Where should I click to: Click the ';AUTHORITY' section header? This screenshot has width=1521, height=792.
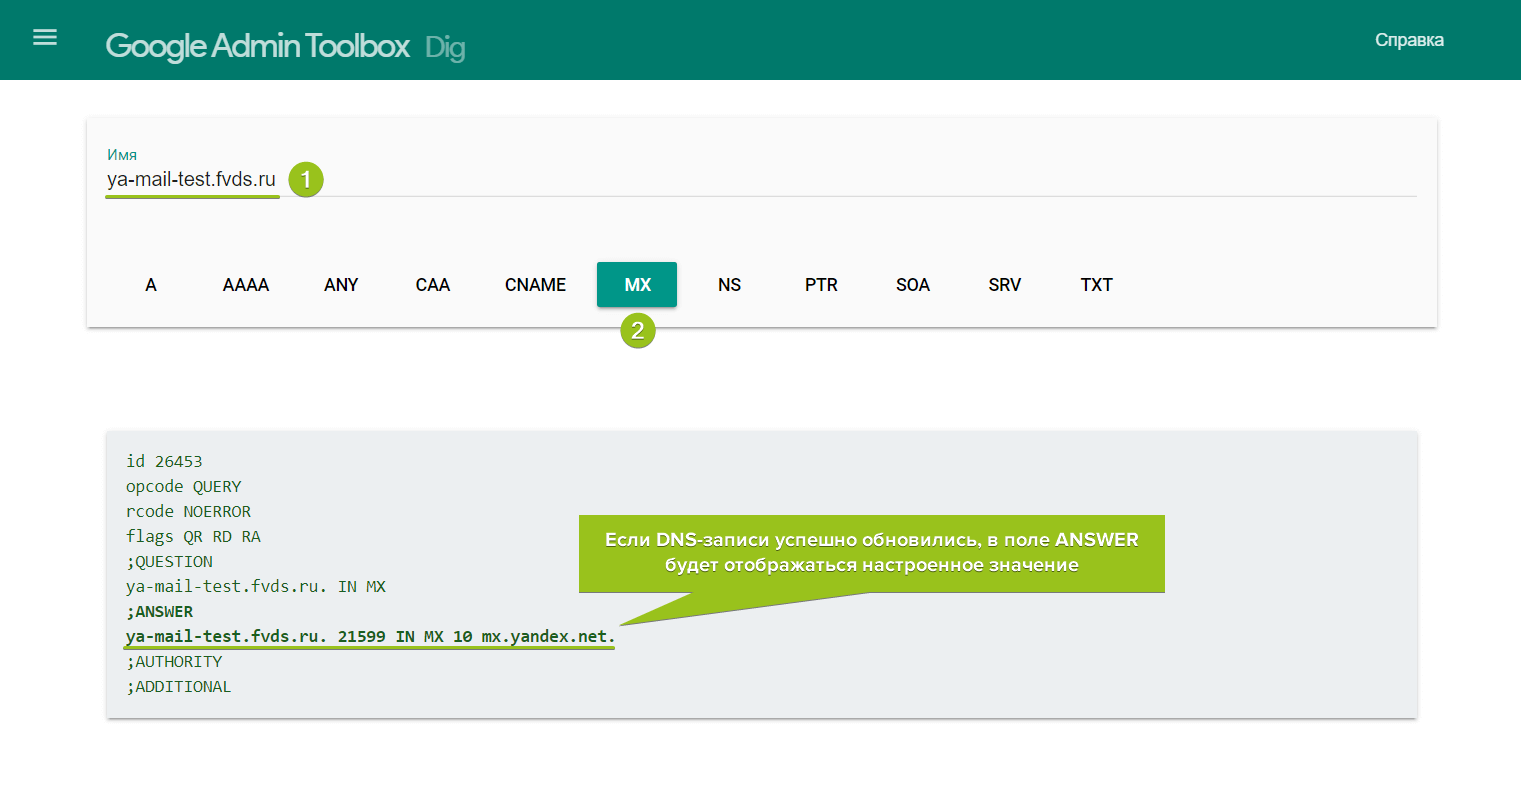175,661
